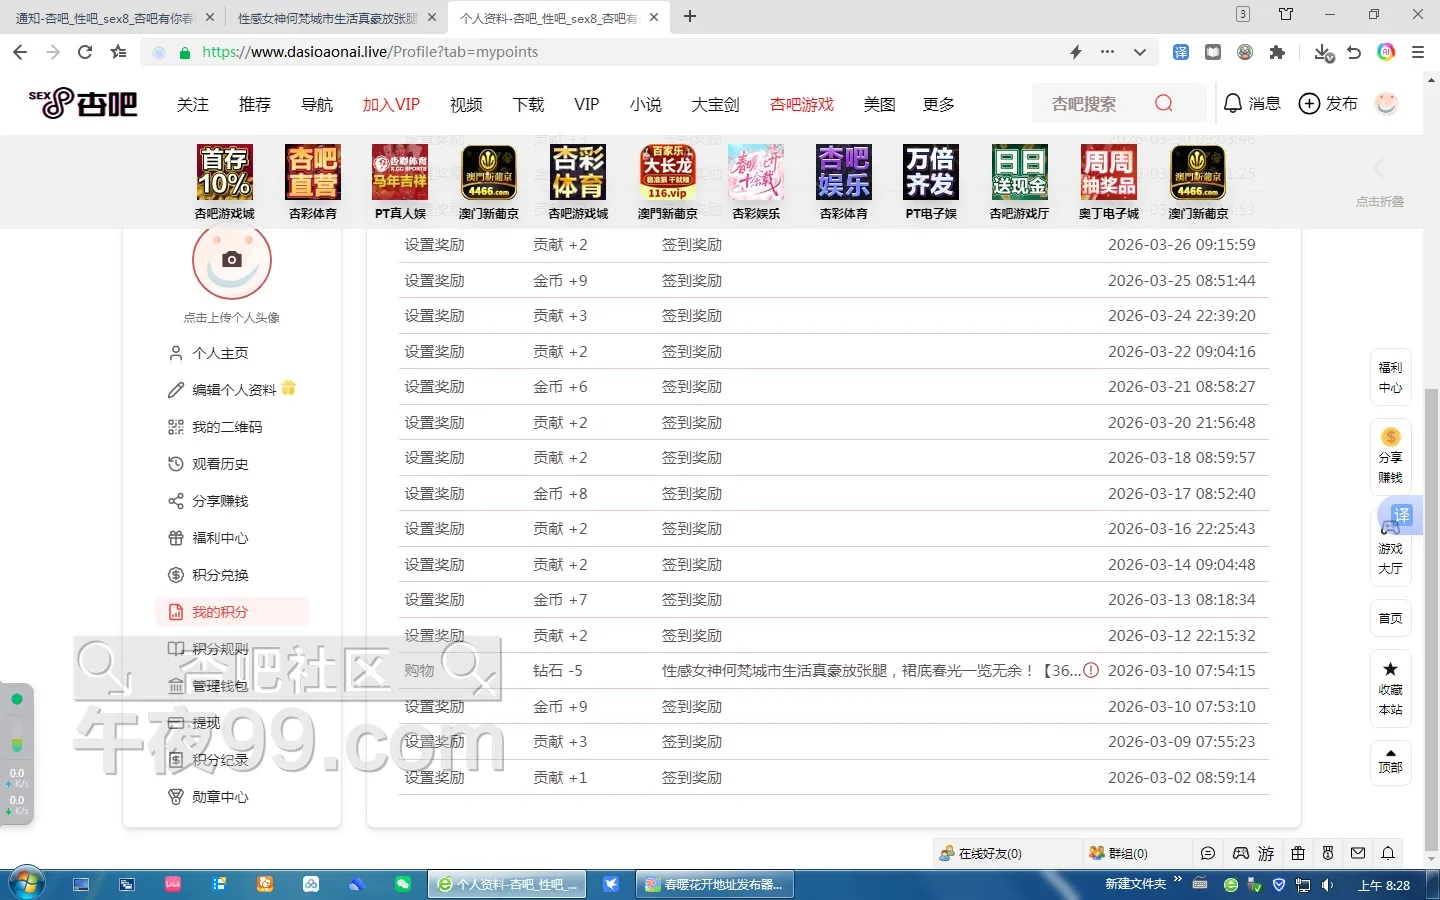Image resolution: width=1440 pixels, height=900 pixels.
Task: Click the search magnifier icon in site header
Action: pos(1163,103)
